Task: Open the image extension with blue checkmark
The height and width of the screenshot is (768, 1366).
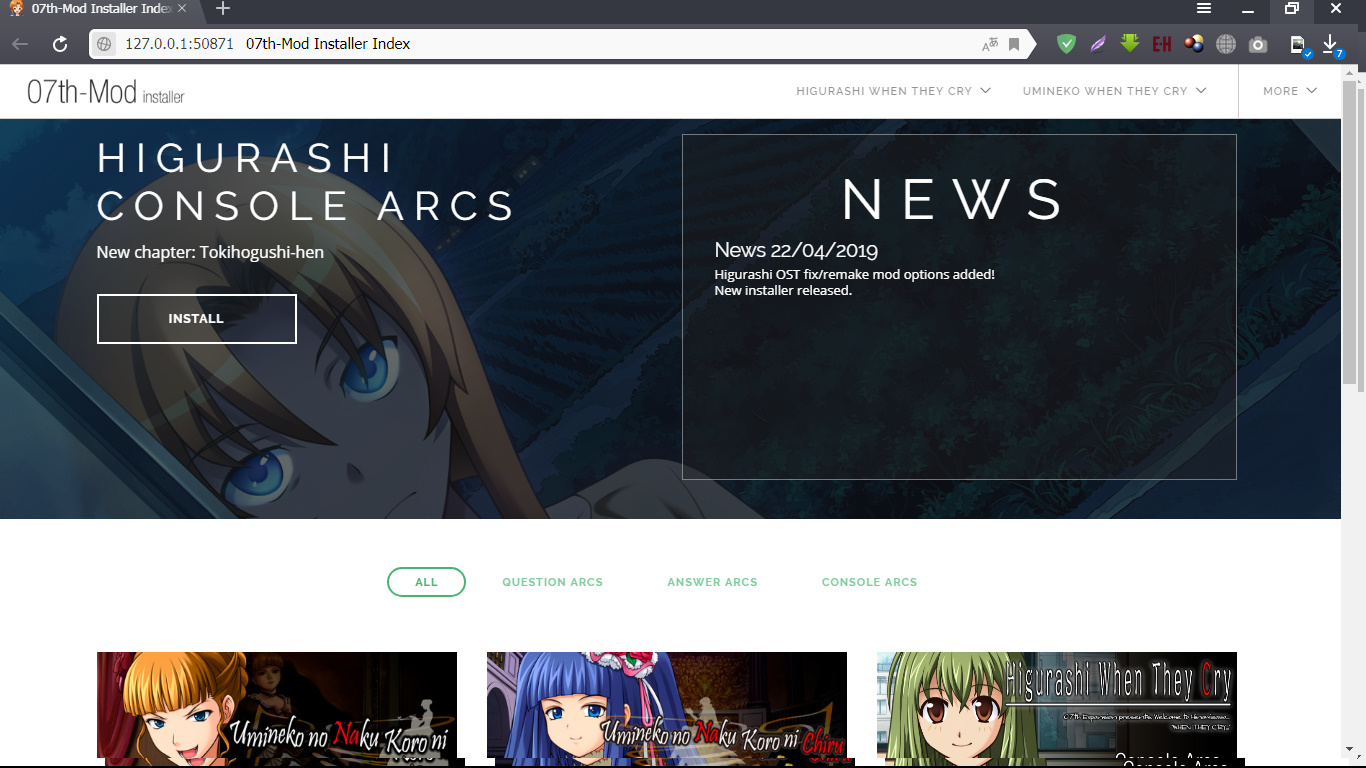Action: [1299, 45]
